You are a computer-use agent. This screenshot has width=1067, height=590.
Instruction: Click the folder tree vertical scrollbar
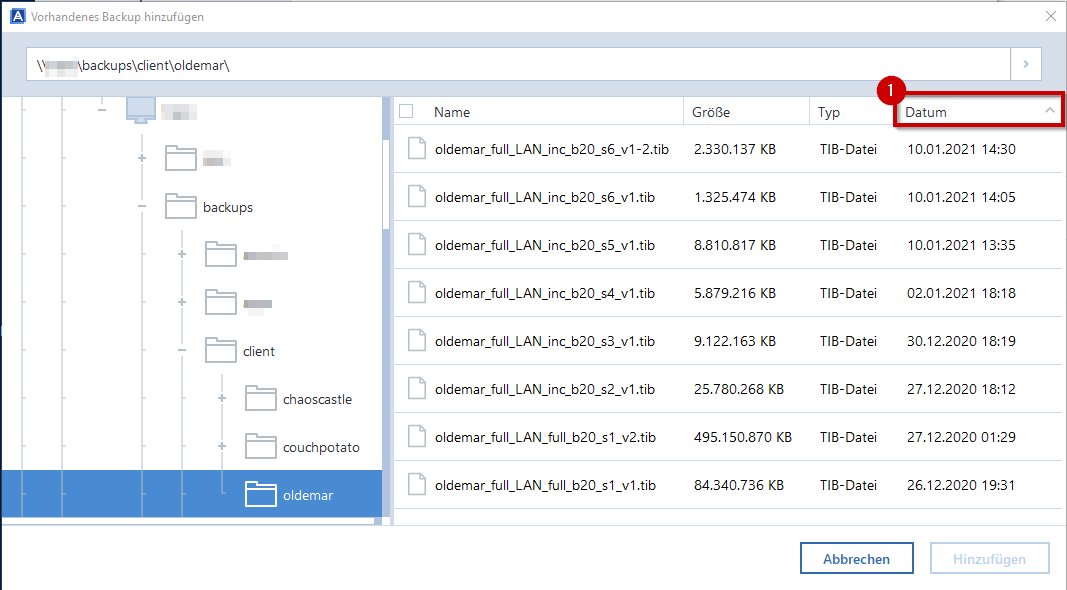click(385, 170)
